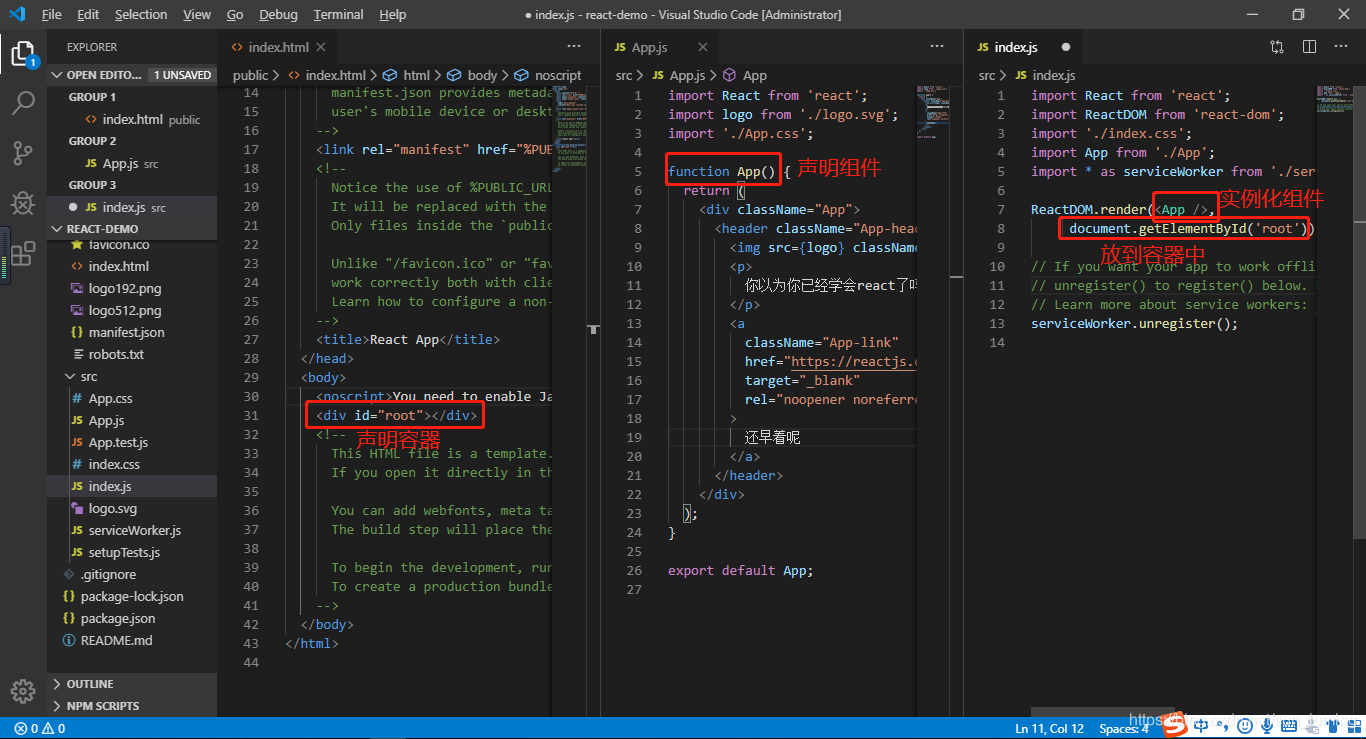Viewport: 1366px width, 739px height.
Task: Open More Actions for index.html editor group
Action: point(574,47)
